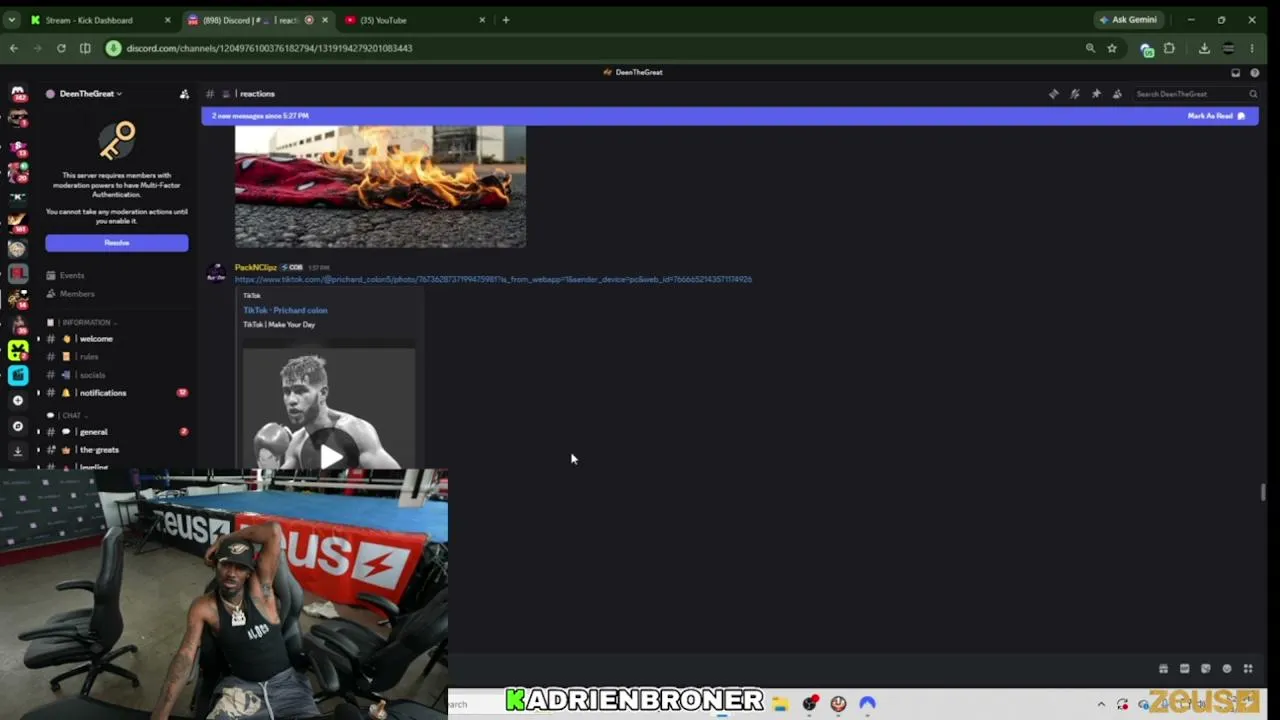
Task: Open the Chrome-like blue taskbar icon
Action: click(867, 704)
